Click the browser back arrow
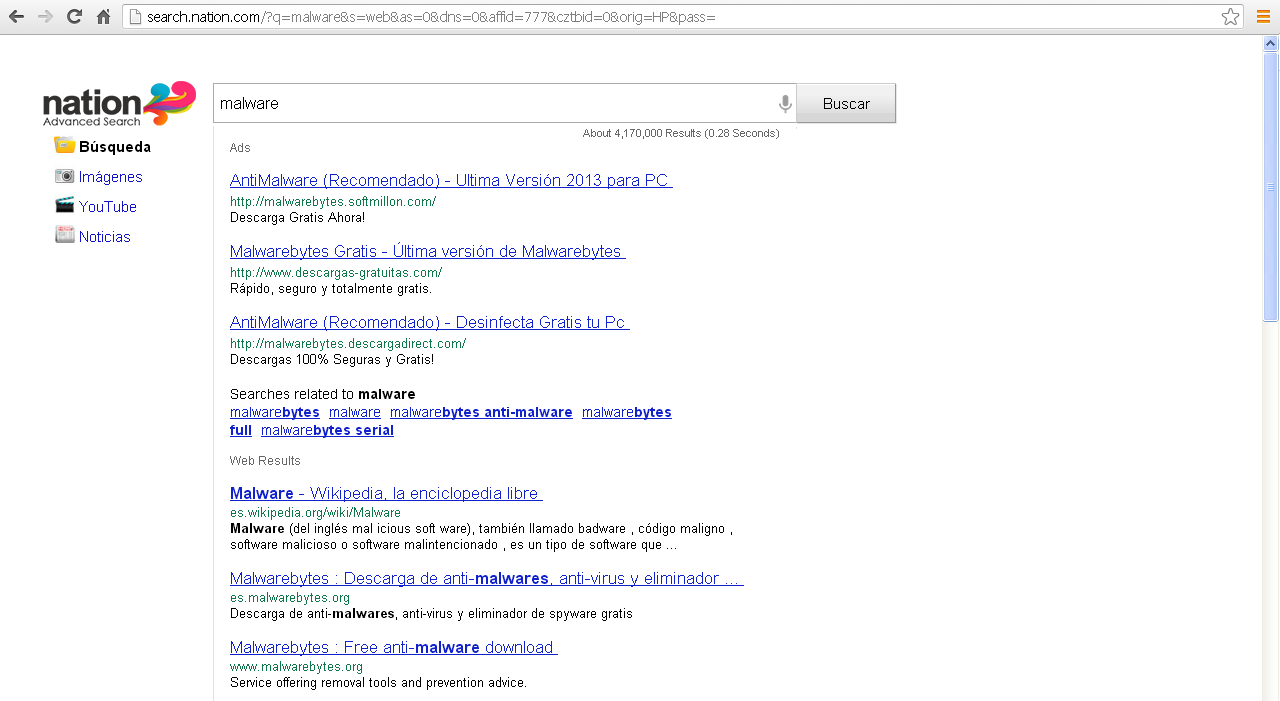 [16, 17]
